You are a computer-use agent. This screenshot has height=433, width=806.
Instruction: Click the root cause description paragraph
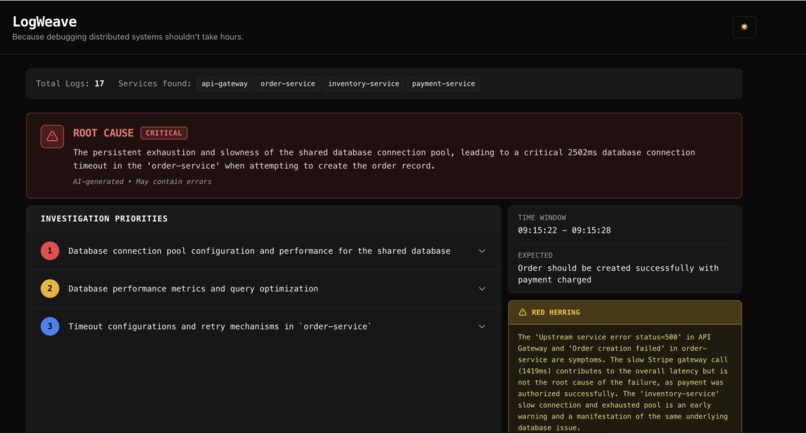384,159
